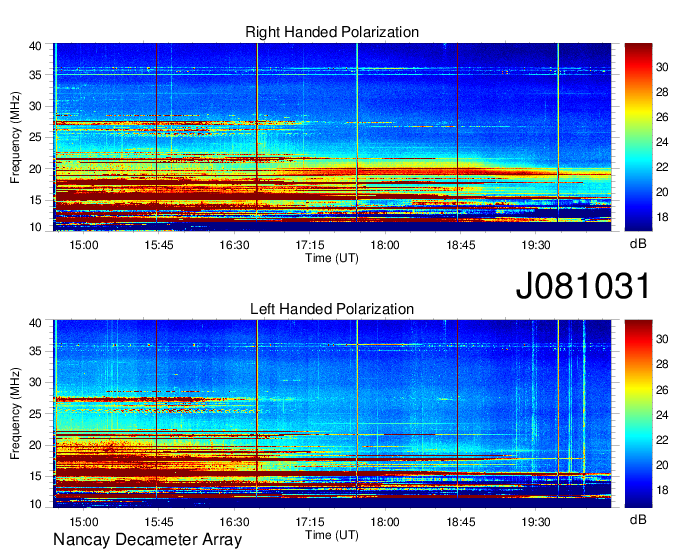Click the 'dB' label under bottom color bar

[638, 519]
